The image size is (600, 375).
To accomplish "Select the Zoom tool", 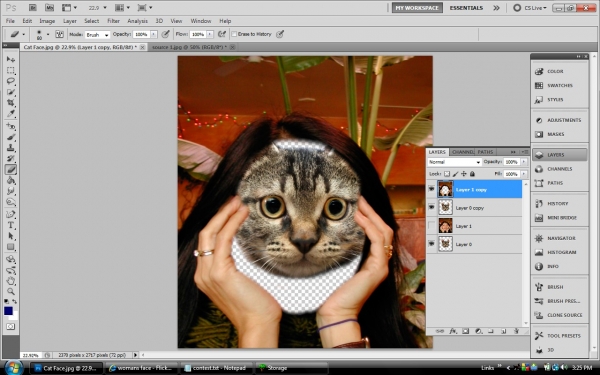I will 11,291.
